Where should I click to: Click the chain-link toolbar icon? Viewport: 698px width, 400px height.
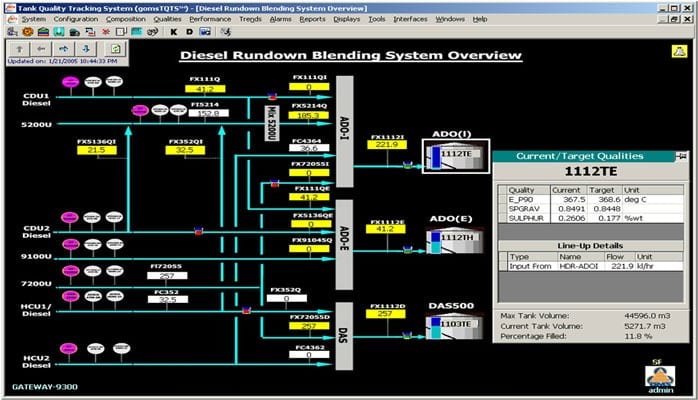click(x=153, y=32)
